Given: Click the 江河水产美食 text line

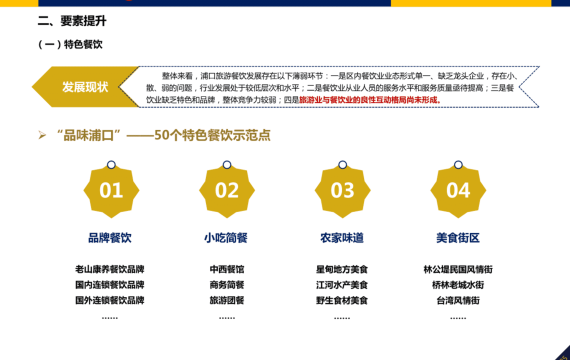Looking at the screenshot, I should (342, 285).
